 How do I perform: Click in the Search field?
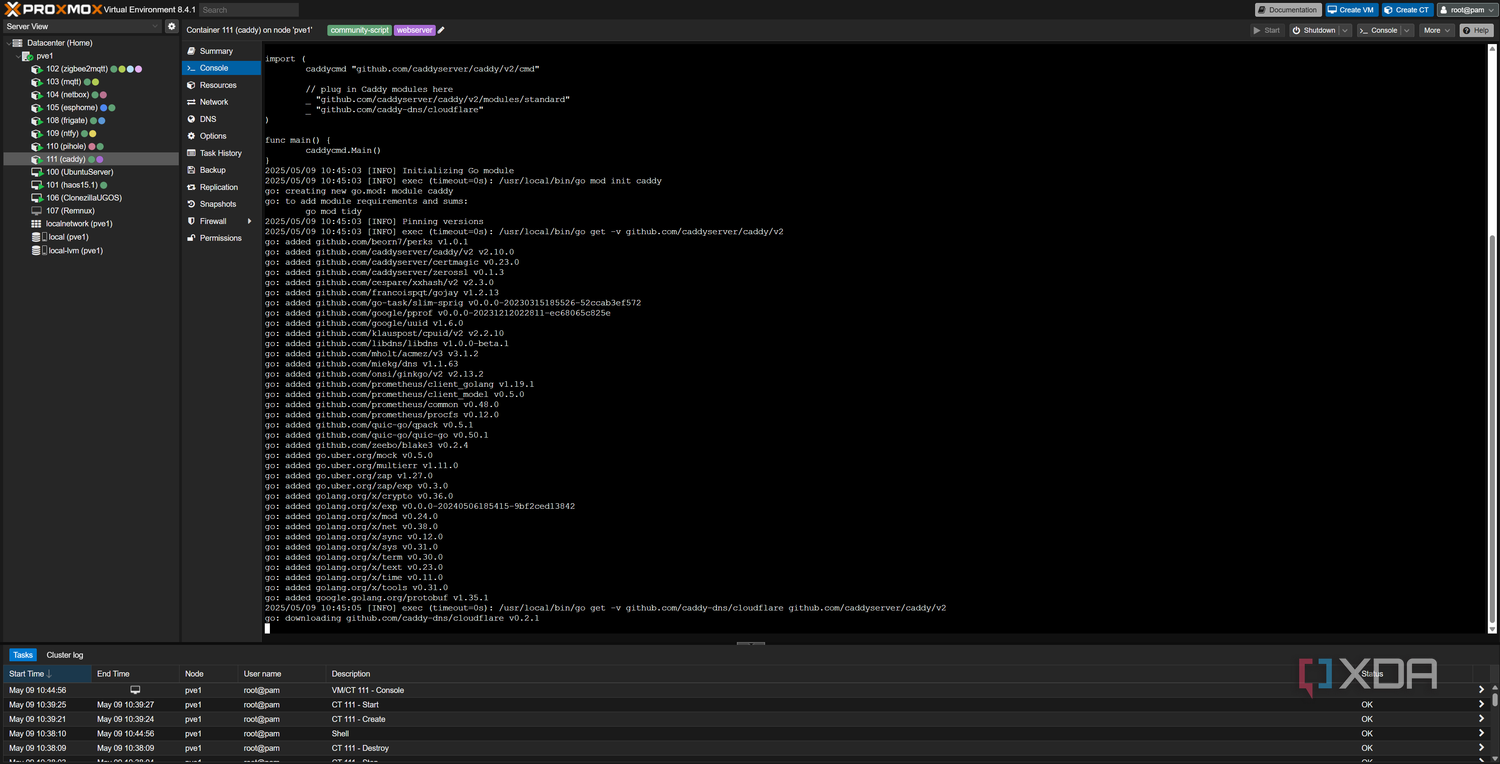coord(249,10)
